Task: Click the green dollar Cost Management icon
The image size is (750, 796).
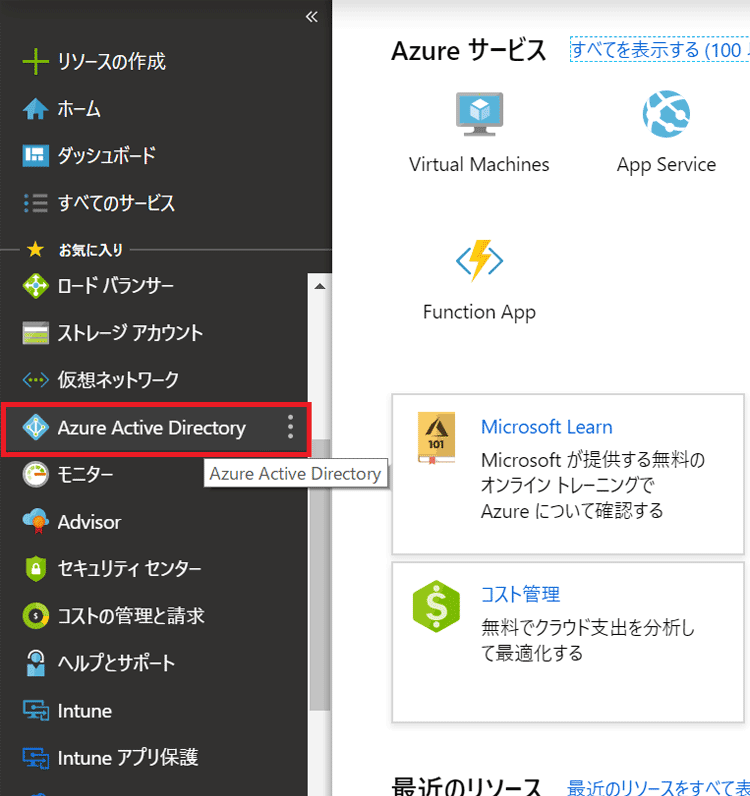Action: point(436,606)
